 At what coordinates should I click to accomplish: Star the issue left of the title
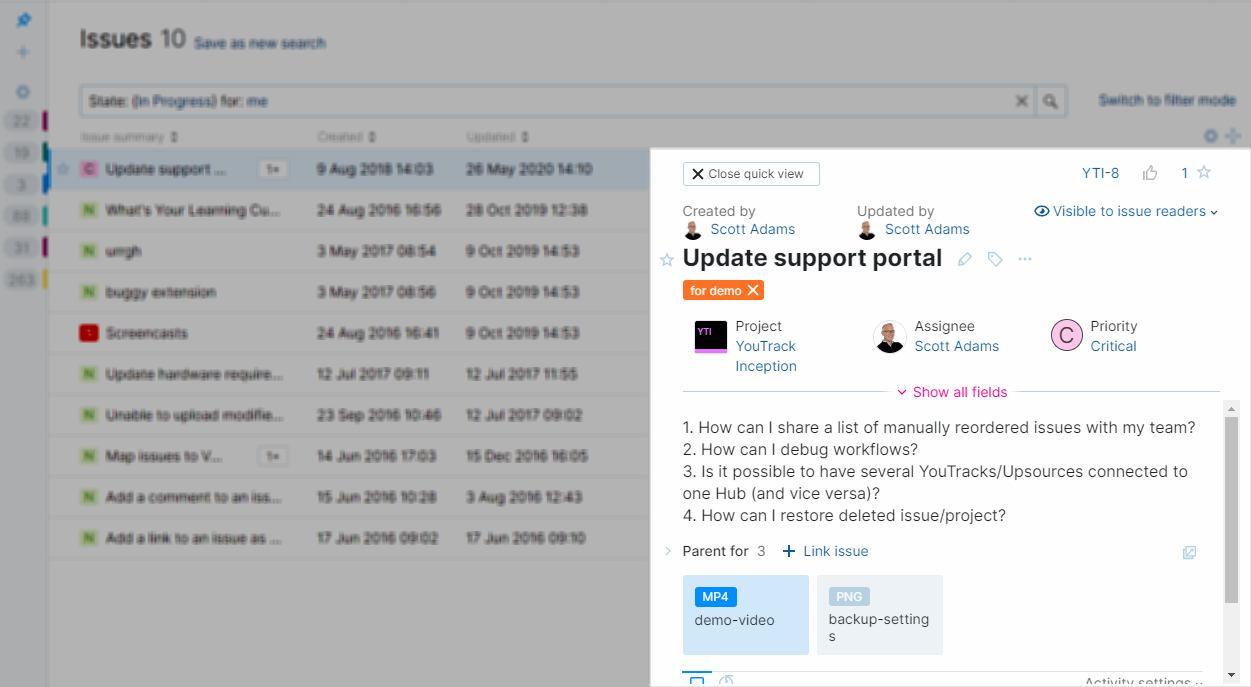pyautogui.click(x=667, y=260)
